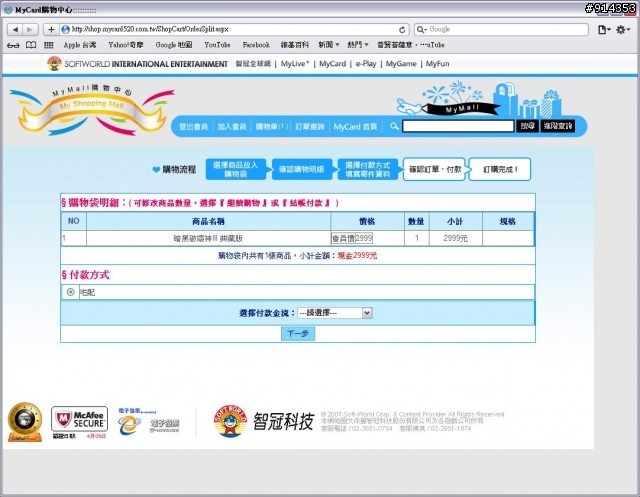The height and width of the screenshot is (497, 640).
Task: Click the 進階查詢 button
Action: click(558, 126)
